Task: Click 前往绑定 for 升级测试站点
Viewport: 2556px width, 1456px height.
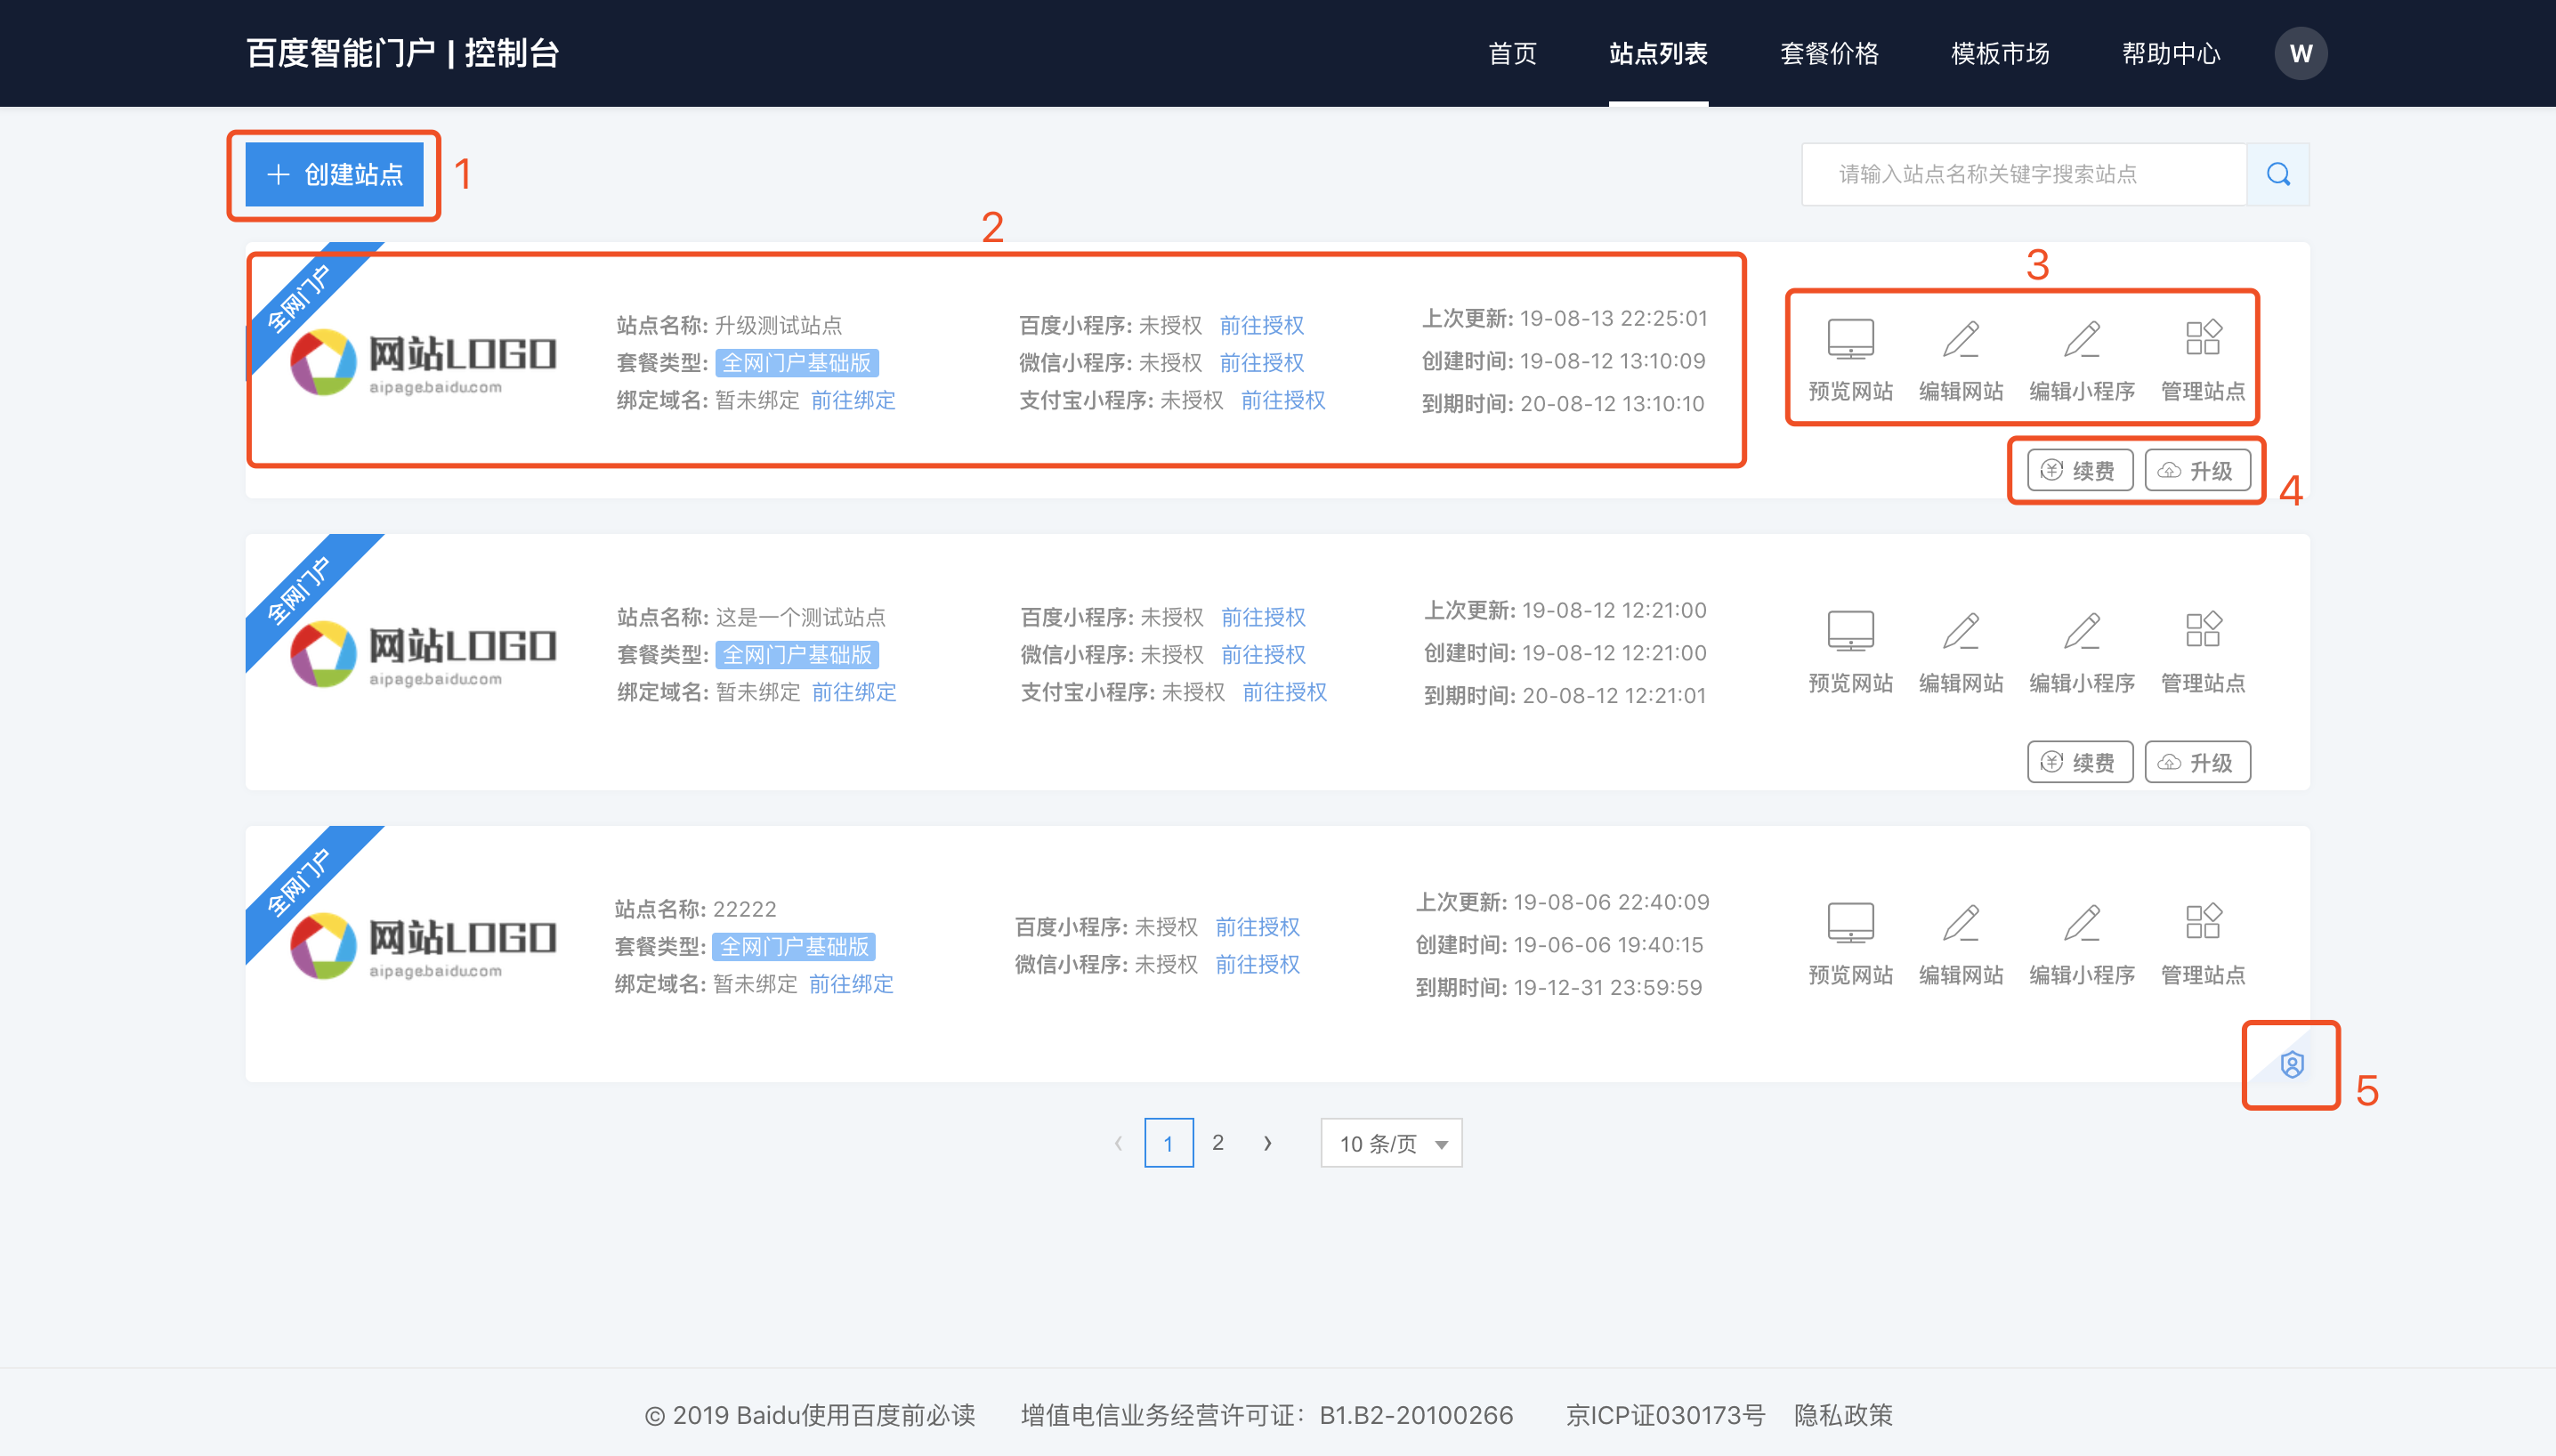Action: [x=852, y=401]
